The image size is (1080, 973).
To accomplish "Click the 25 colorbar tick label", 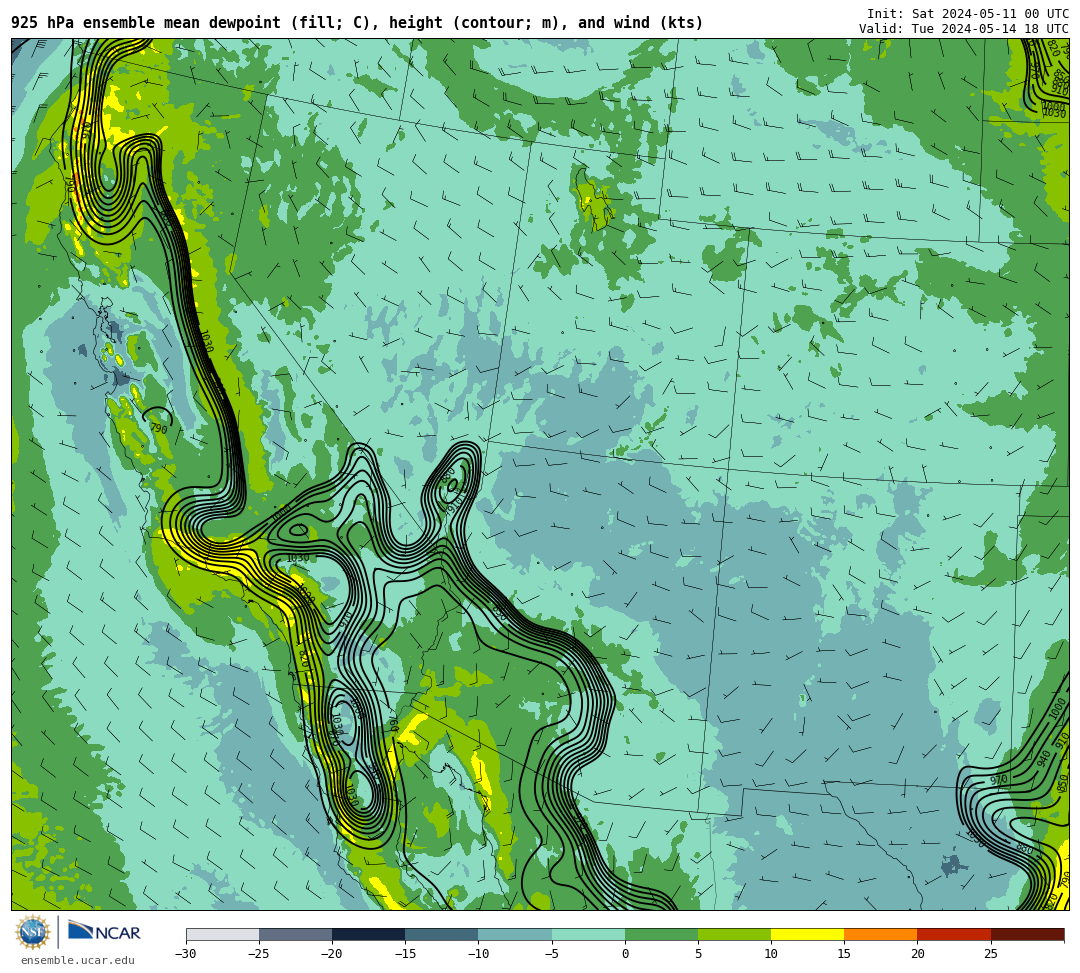I will (x=990, y=954).
